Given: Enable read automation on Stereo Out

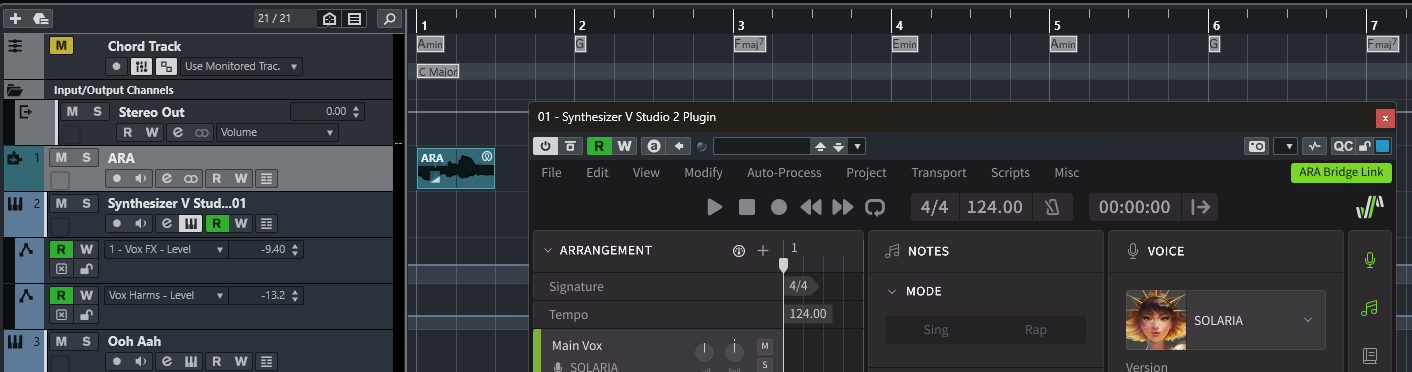Looking at the screenshot, I should tap(128, 132).
